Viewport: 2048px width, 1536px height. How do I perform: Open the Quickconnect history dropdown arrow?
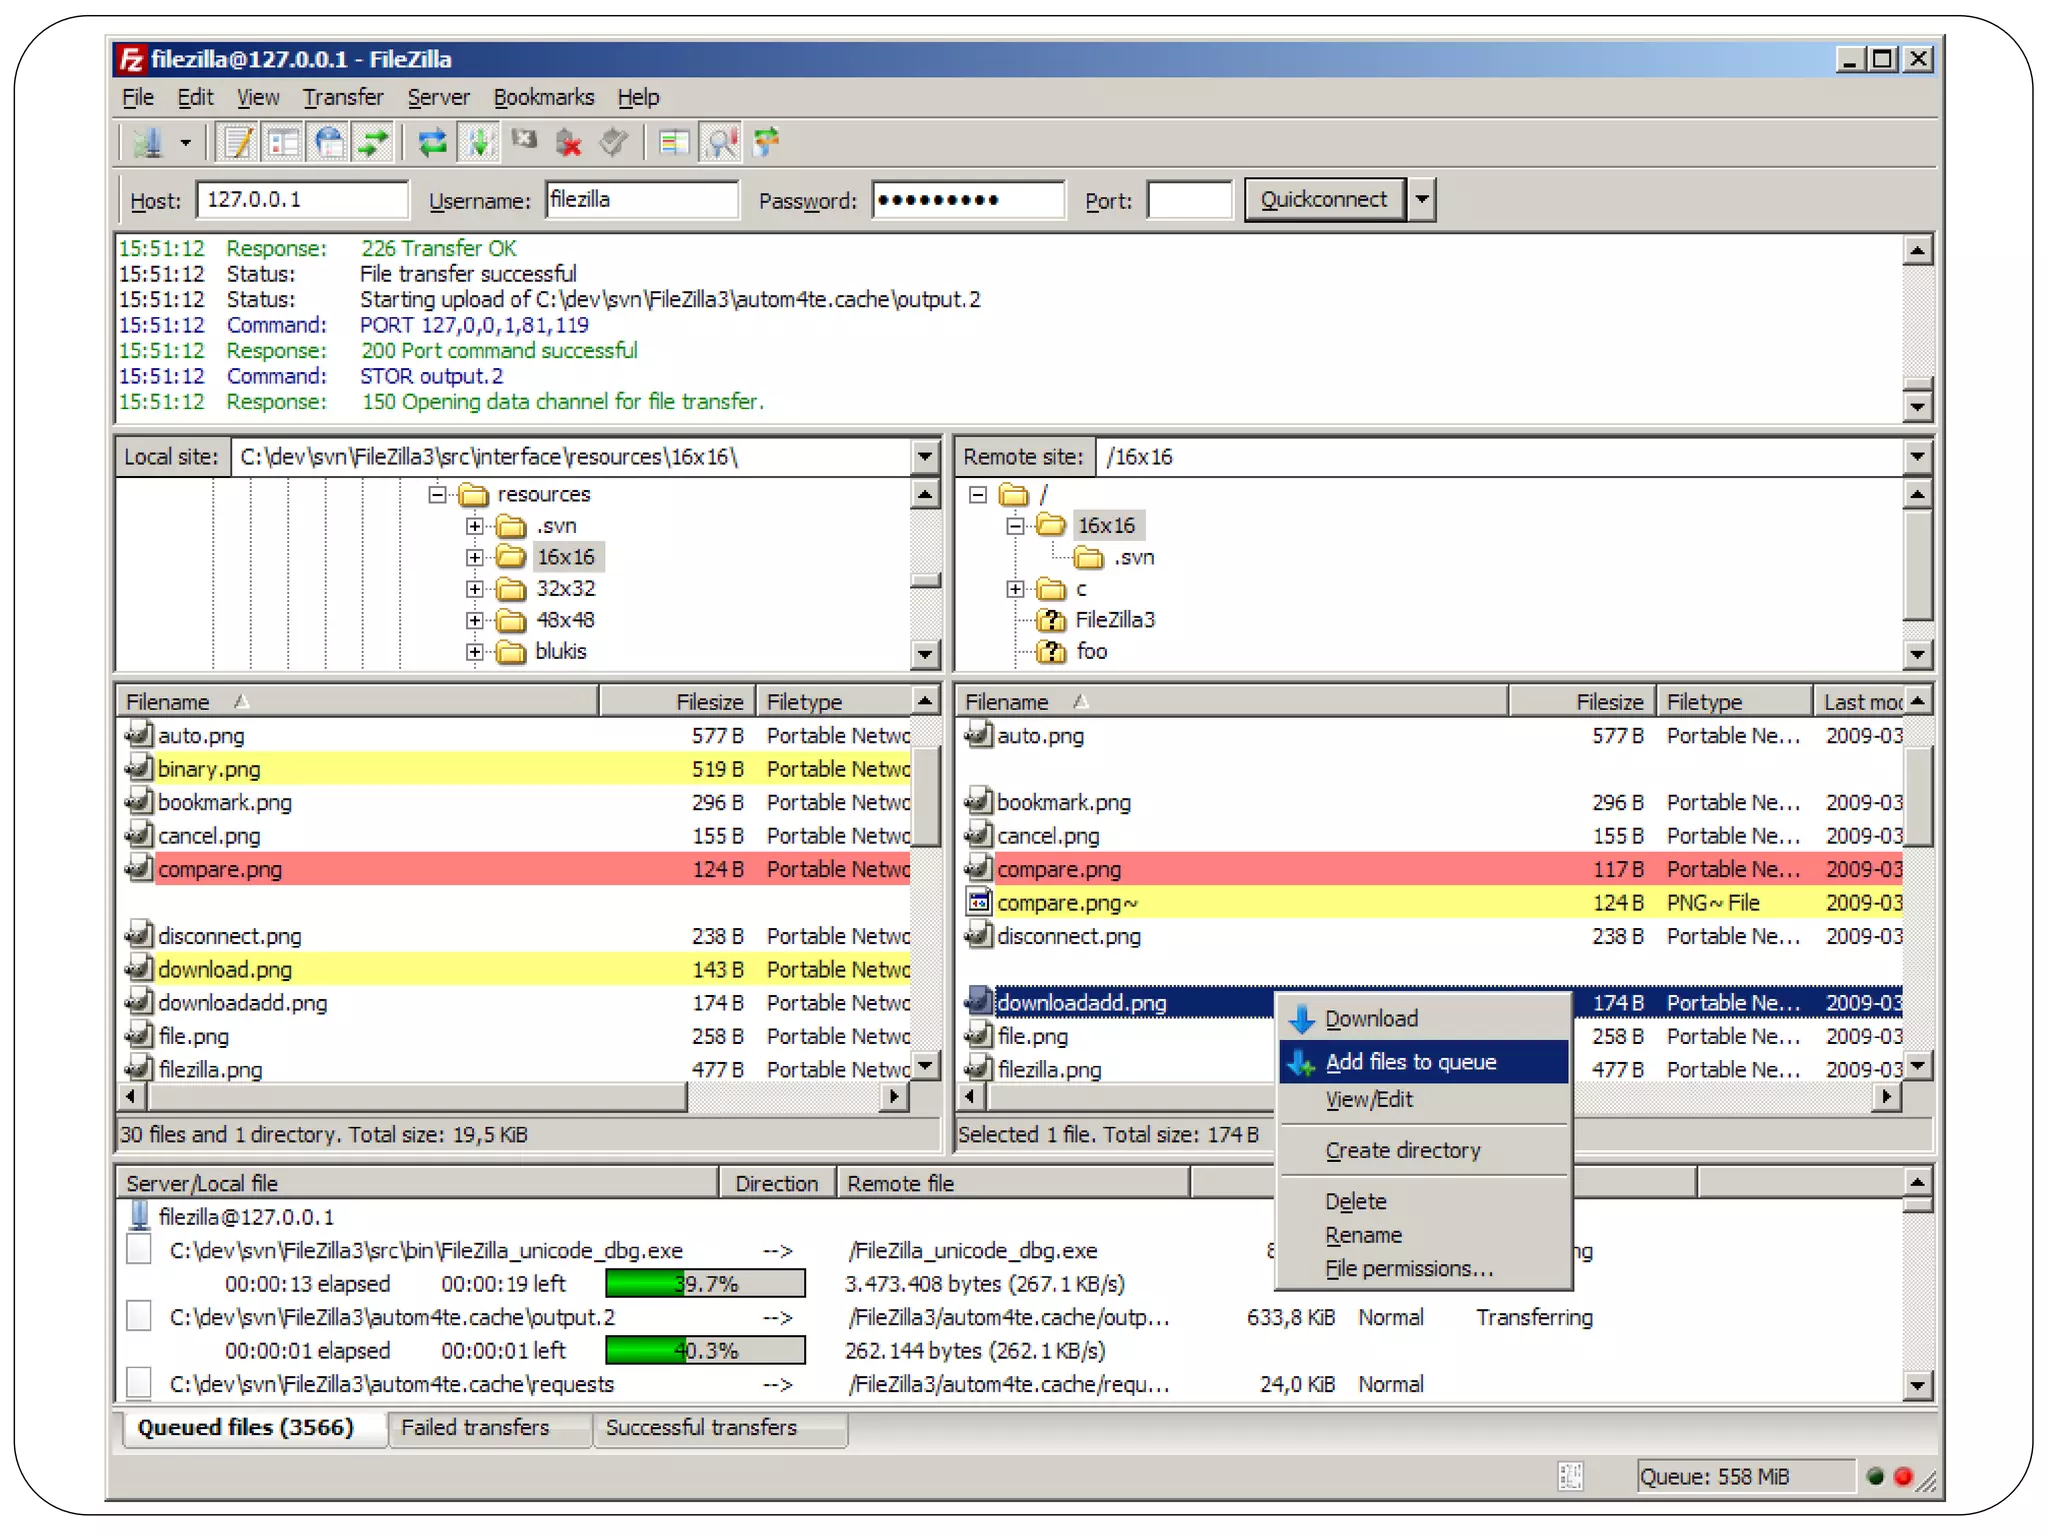(x=1421, y=199)
